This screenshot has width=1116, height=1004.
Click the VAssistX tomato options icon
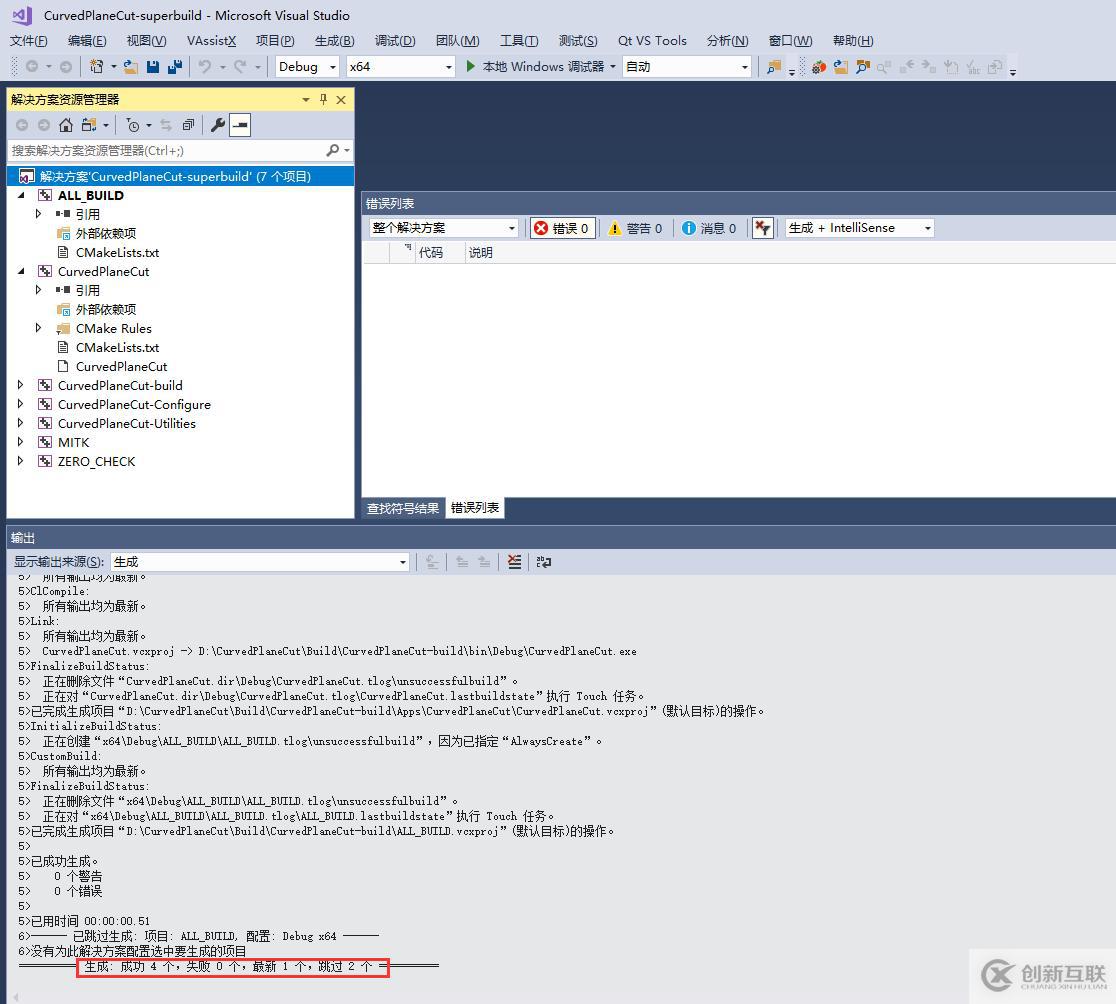click(x=818, y=67)
